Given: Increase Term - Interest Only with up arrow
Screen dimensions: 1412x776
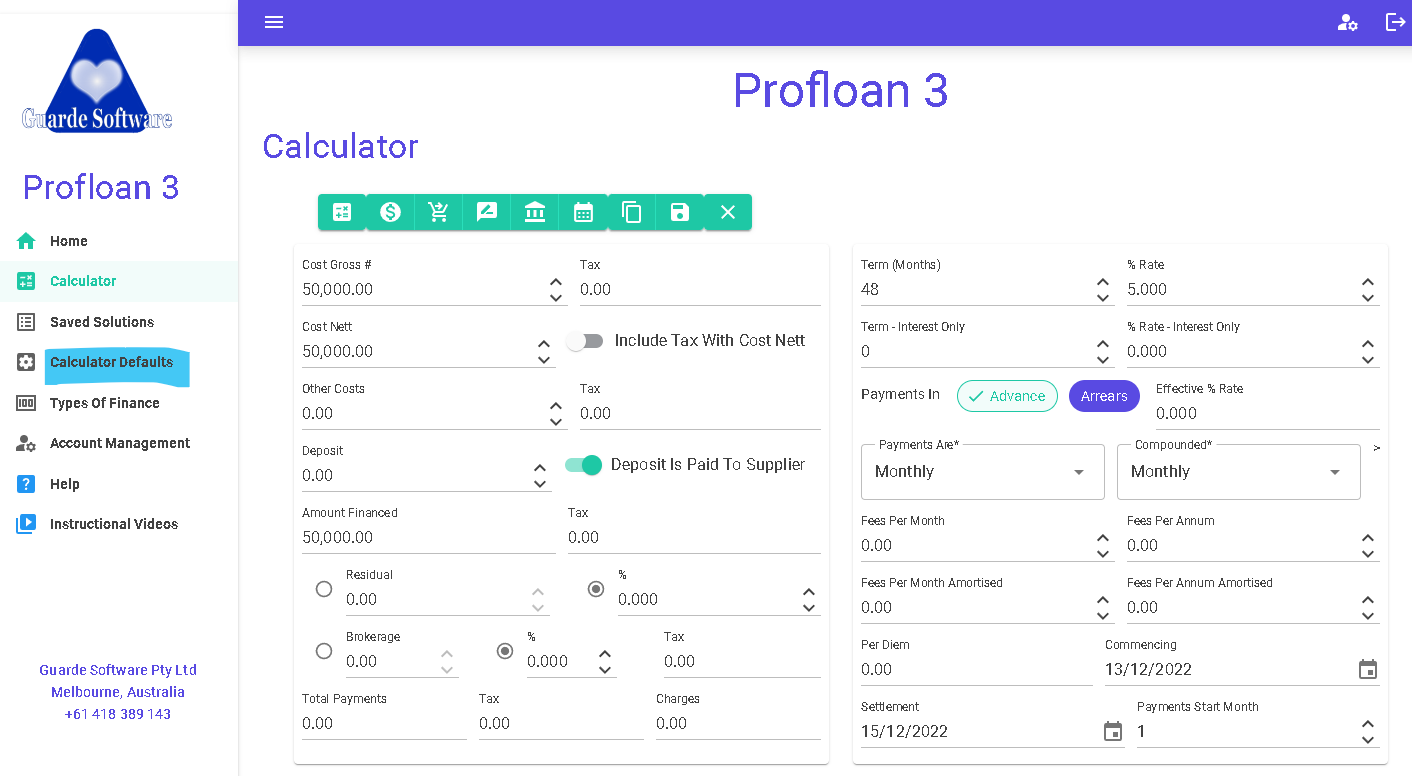Looking at the screenshot, I should [1103, 345].
